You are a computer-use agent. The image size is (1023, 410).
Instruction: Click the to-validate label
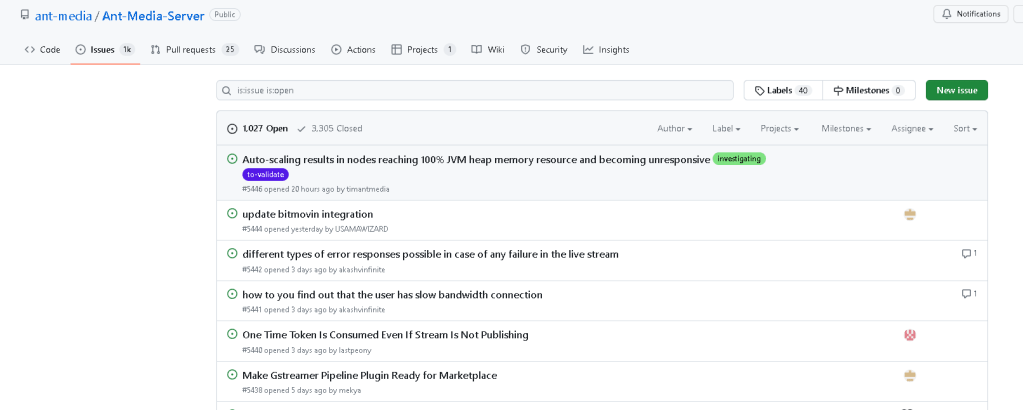click(x=266, y=175)
